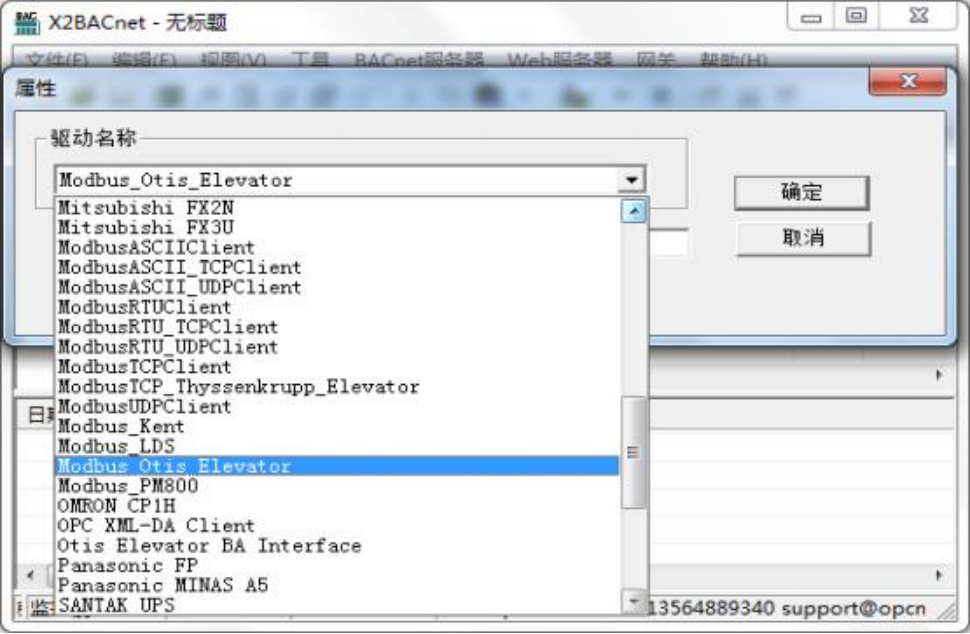Choose ModbusASCIIClient in the list
Image resolution: width=970 pixels, height=634 pixels.
click(x=337, y=247)
